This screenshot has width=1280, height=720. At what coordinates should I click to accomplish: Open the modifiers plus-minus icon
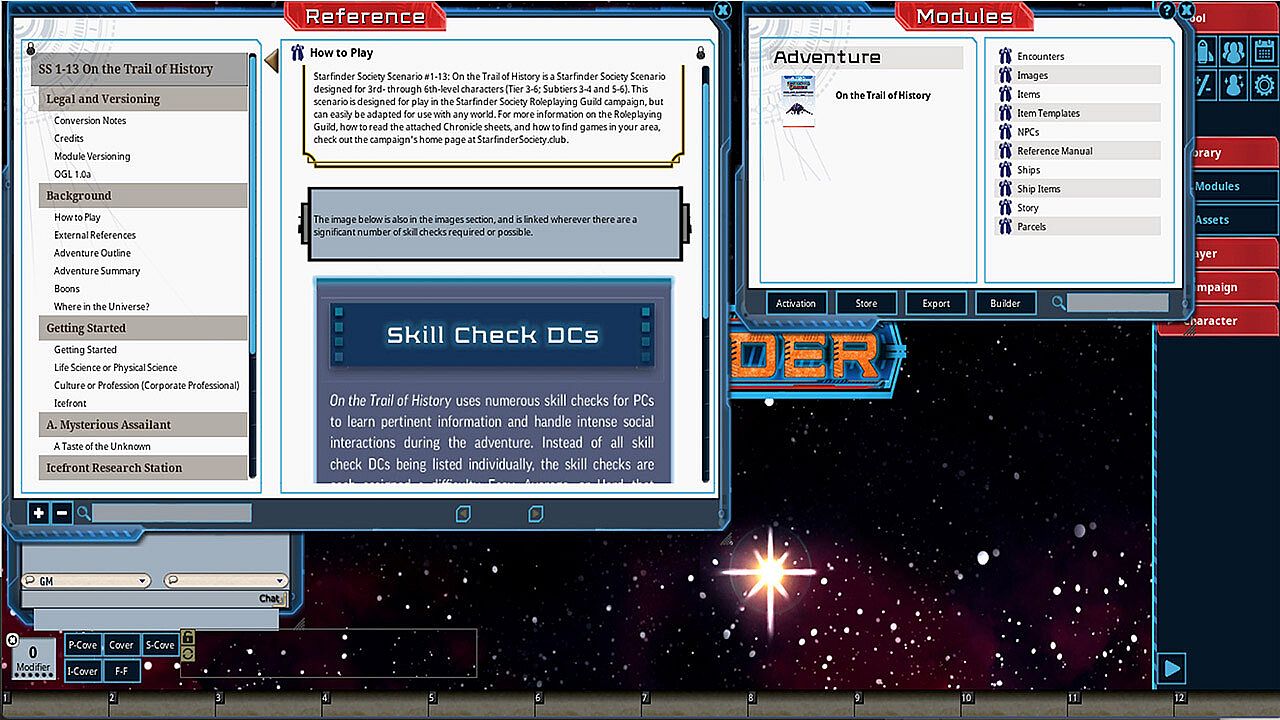(1204, 84)
